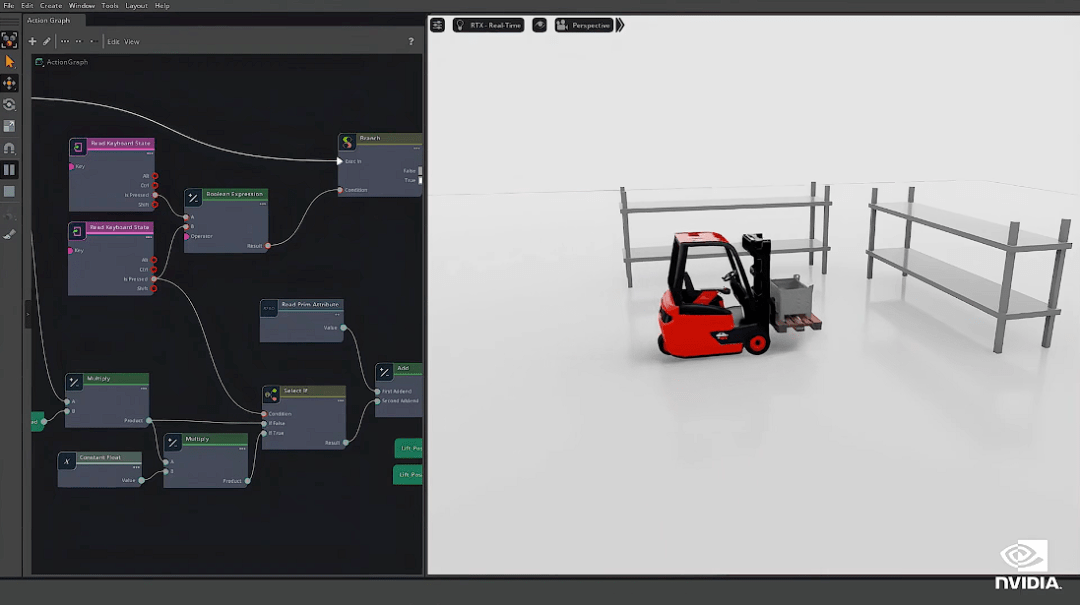Image resolution: width=1080 pixels, height=605 pixels.
Task: Open the Window menu
Action: pyautogui.click(x=82, y=6)
